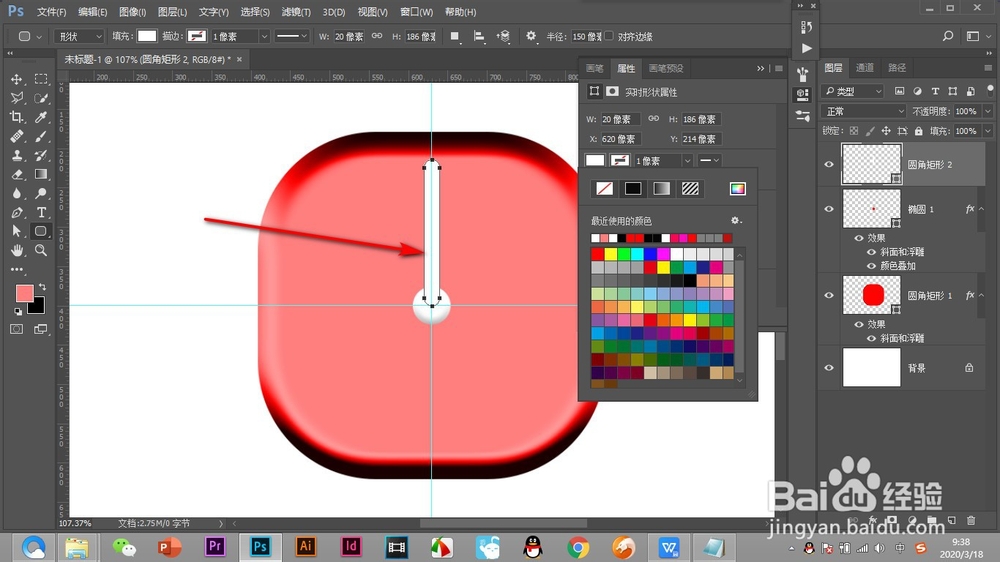The width and height of the screenshot is (1000, 562).
Task: Expand Properties panel tabs chevron
Action: click(760, 68)
